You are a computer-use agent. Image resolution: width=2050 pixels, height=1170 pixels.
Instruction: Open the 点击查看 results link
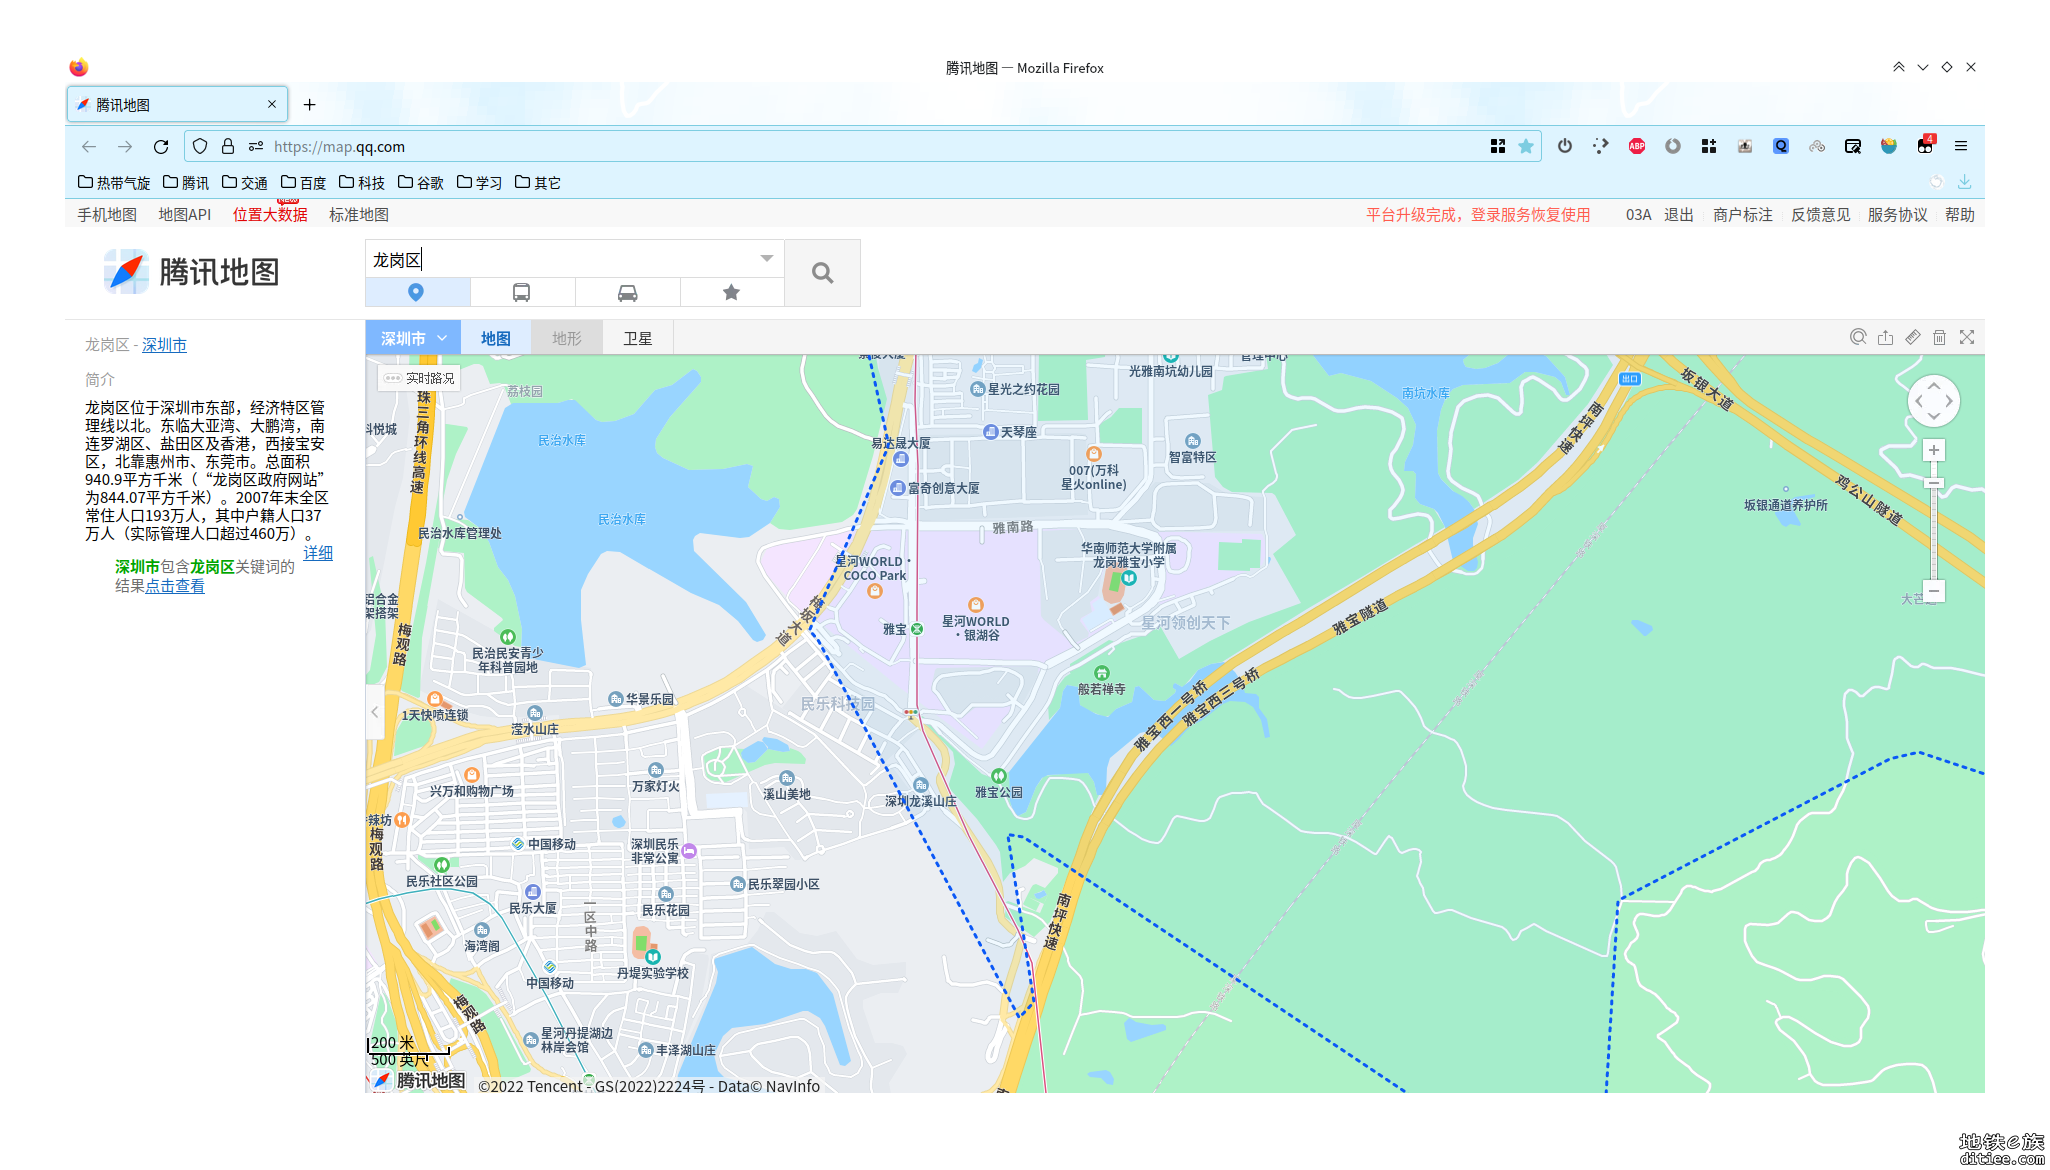point(175,586)
